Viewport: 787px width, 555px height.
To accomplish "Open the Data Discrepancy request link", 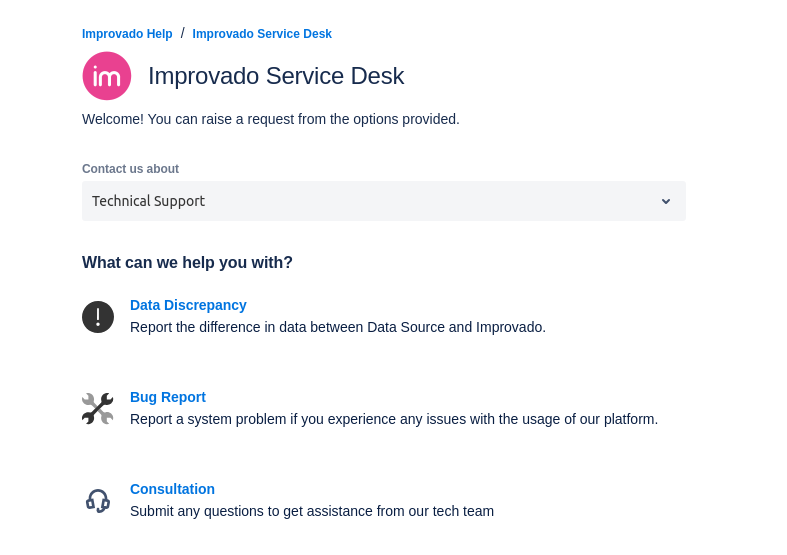I will point(188,305).
